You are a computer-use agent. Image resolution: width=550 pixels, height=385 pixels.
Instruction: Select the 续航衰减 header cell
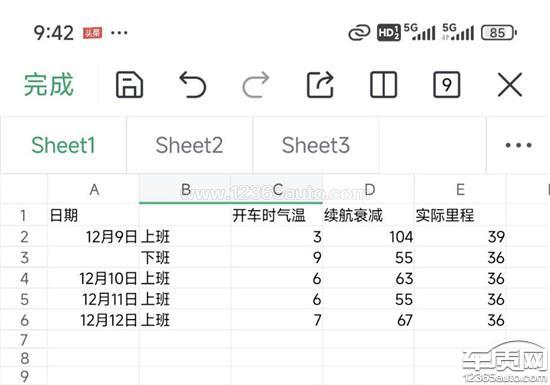coord(368,215)
